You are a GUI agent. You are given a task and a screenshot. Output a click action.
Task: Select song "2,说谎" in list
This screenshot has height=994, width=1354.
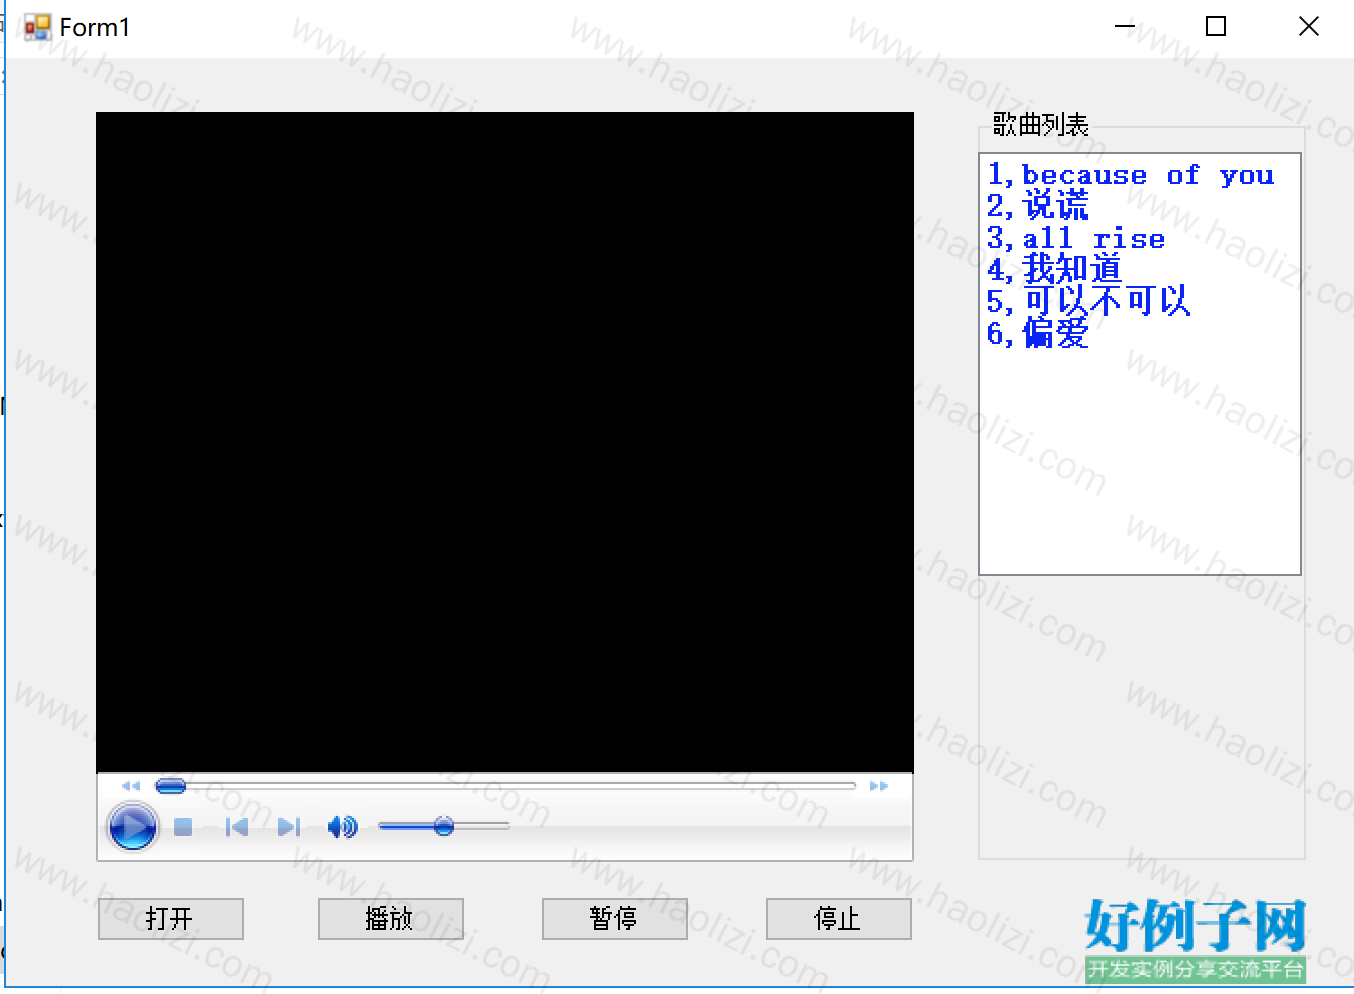(x=1037, y=206)
